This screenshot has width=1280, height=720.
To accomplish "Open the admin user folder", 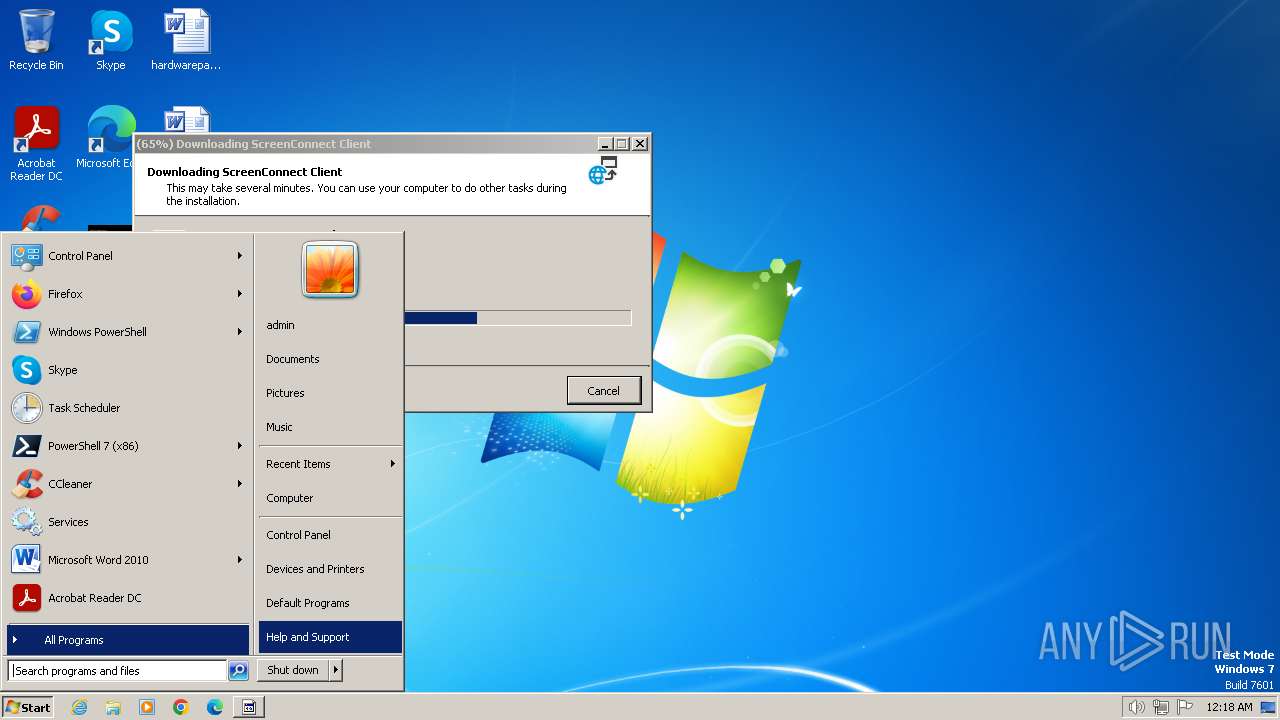I will coord(330,325).
